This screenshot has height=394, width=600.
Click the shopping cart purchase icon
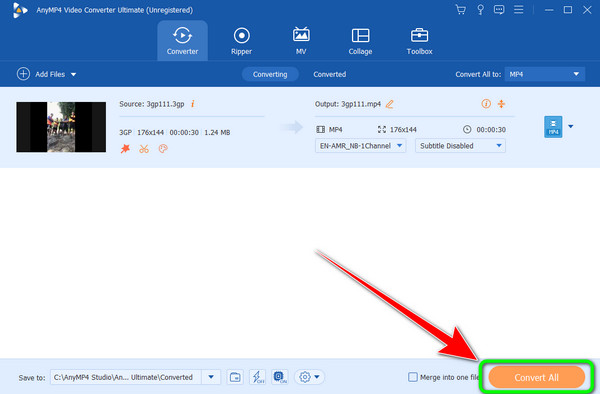[x=461, y=10]
